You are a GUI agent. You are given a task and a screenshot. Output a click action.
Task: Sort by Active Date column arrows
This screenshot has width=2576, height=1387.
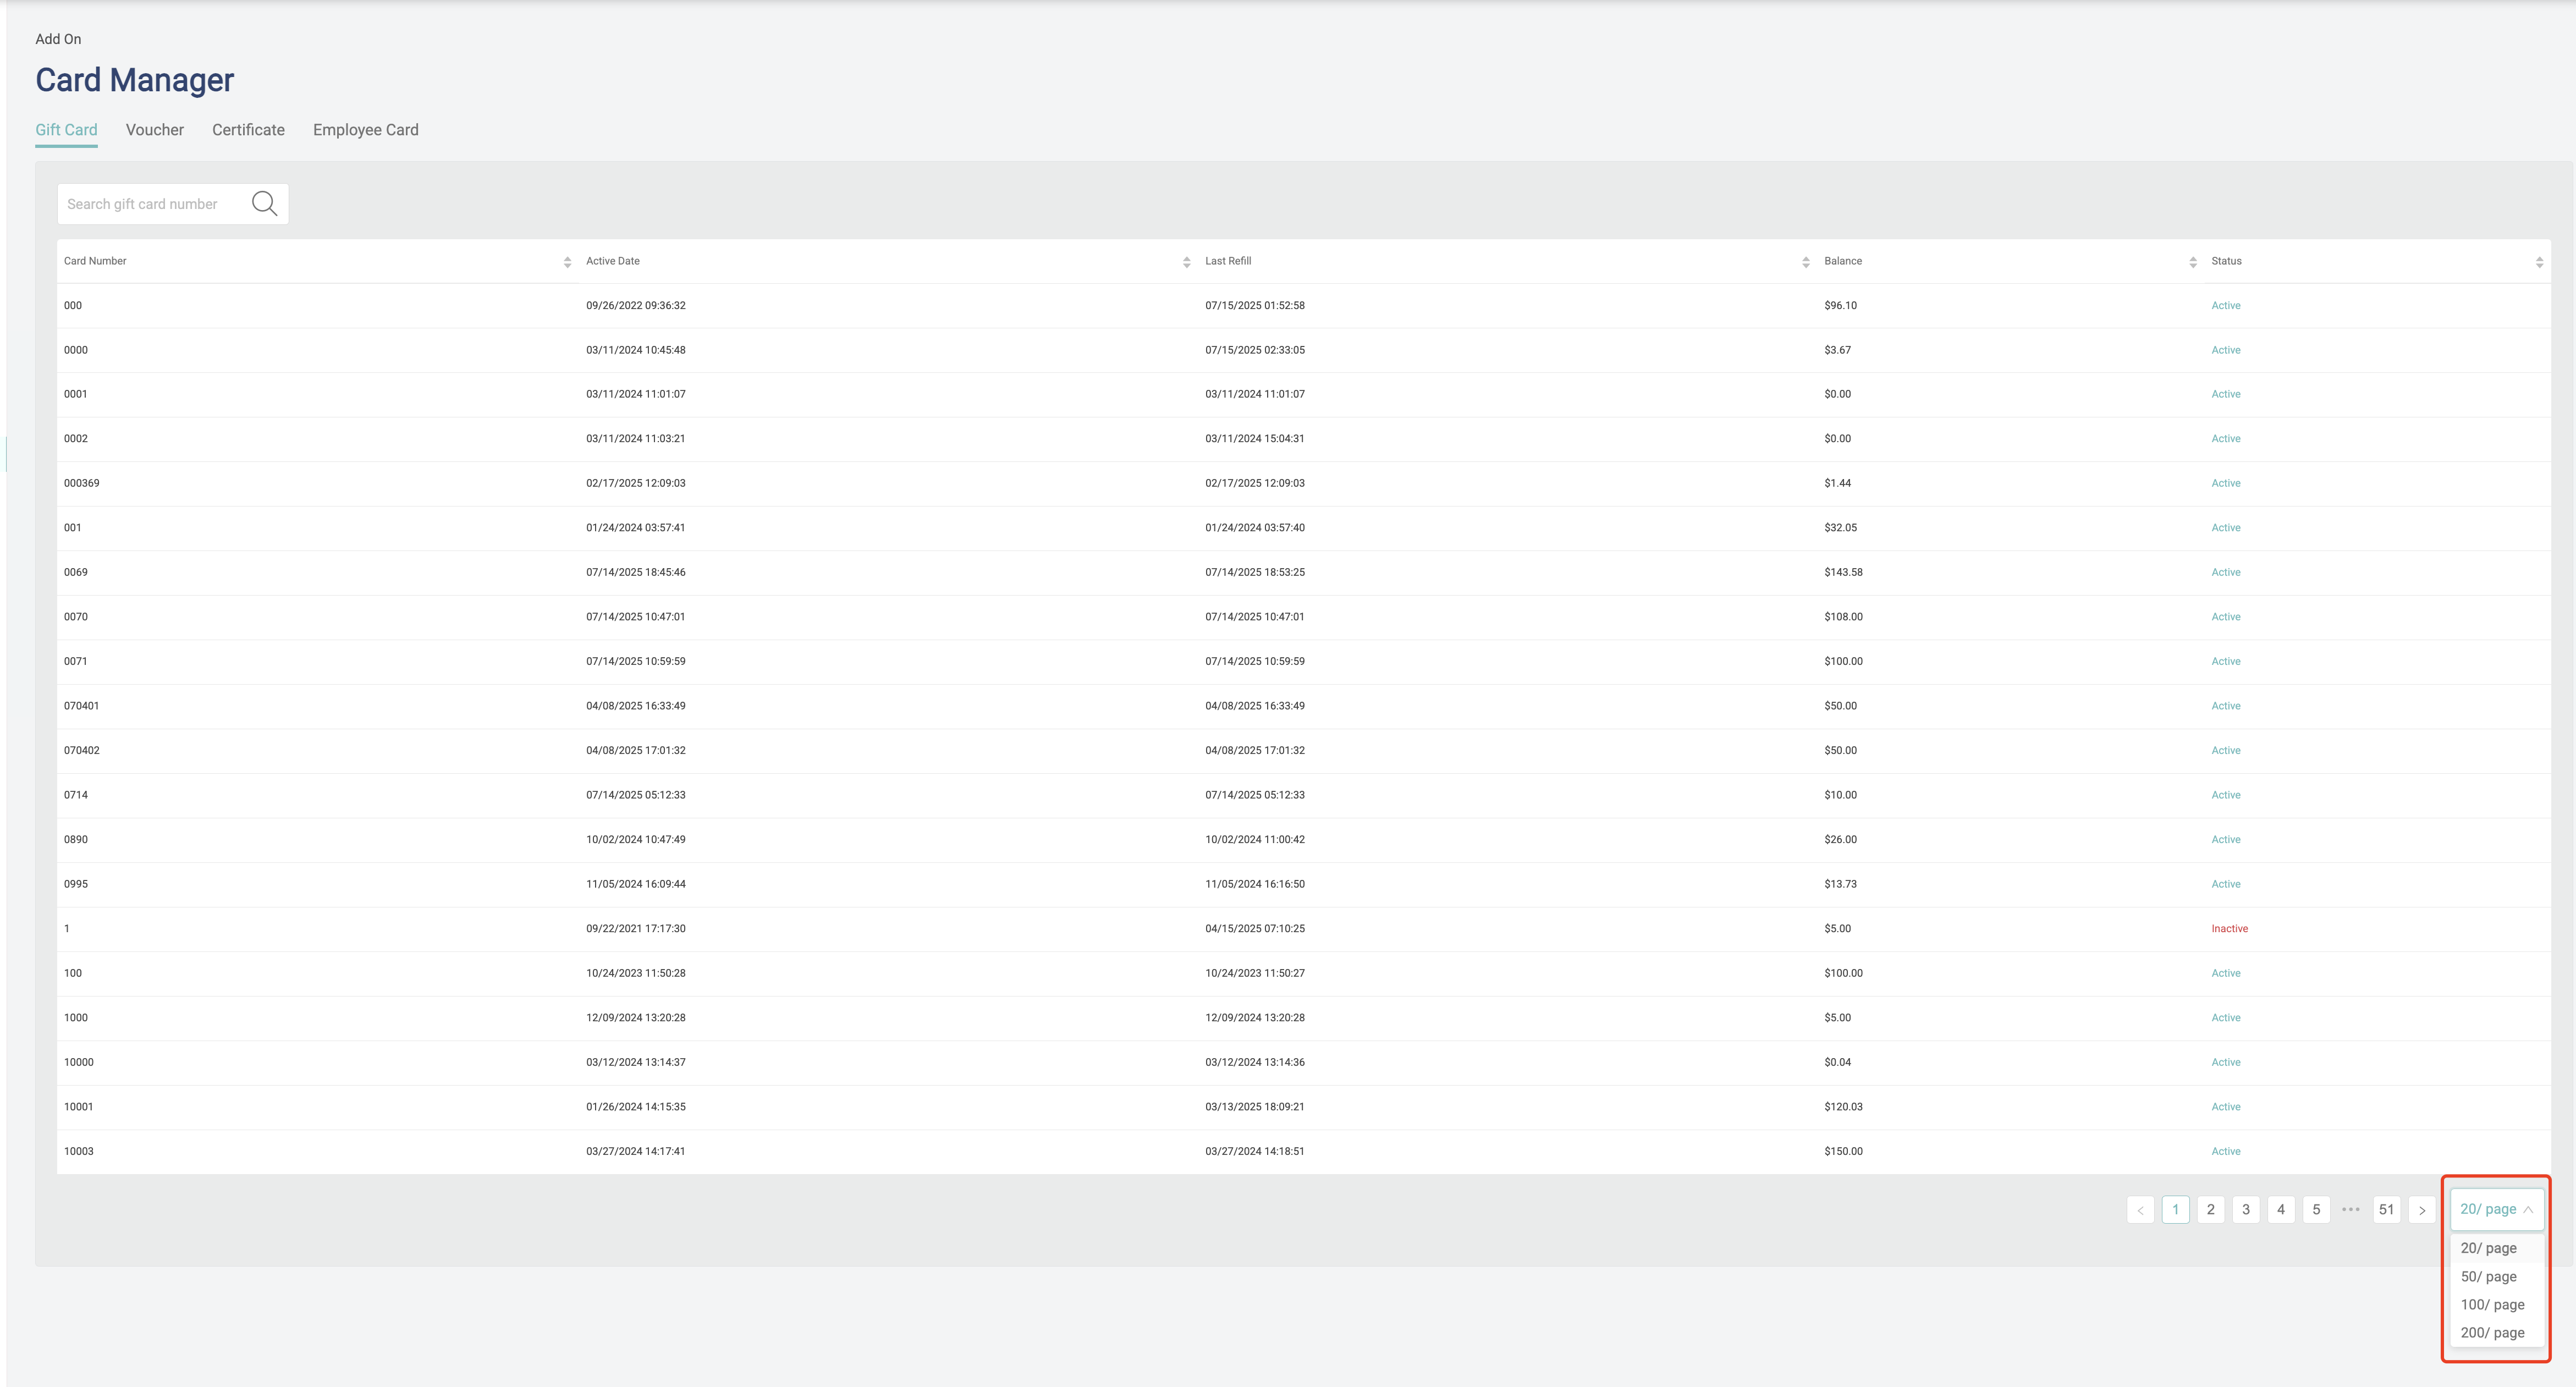pyautogui.click(x=1186, y=262)
